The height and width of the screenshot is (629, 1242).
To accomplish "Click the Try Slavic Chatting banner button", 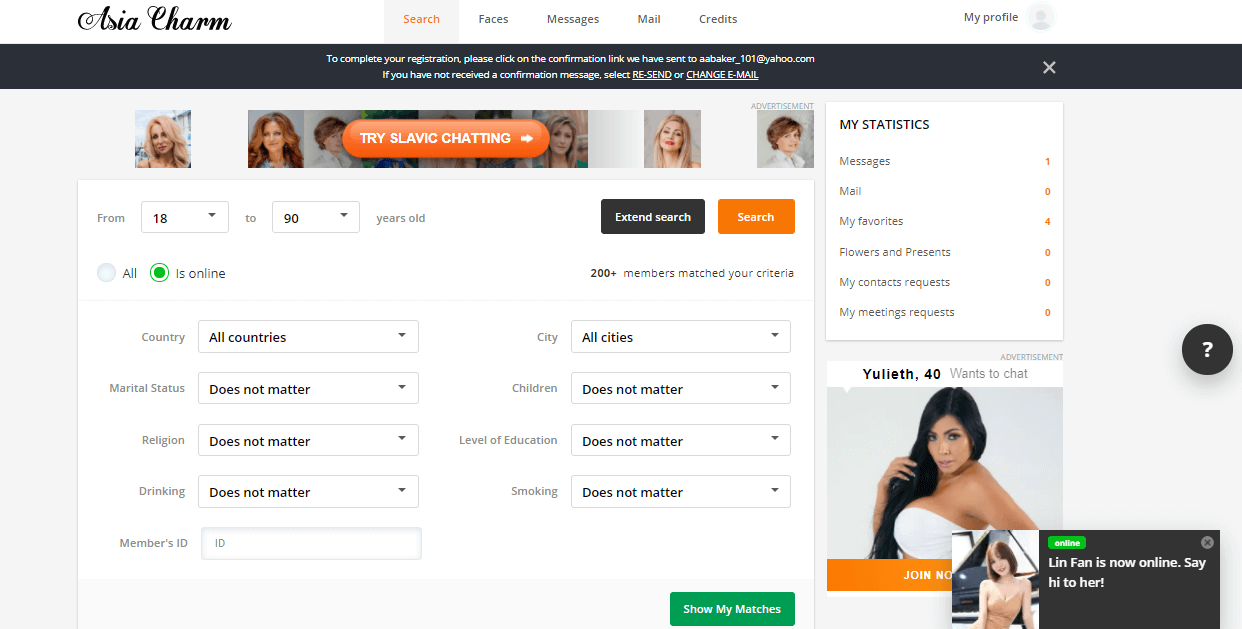I will click(x=445, y=139).
